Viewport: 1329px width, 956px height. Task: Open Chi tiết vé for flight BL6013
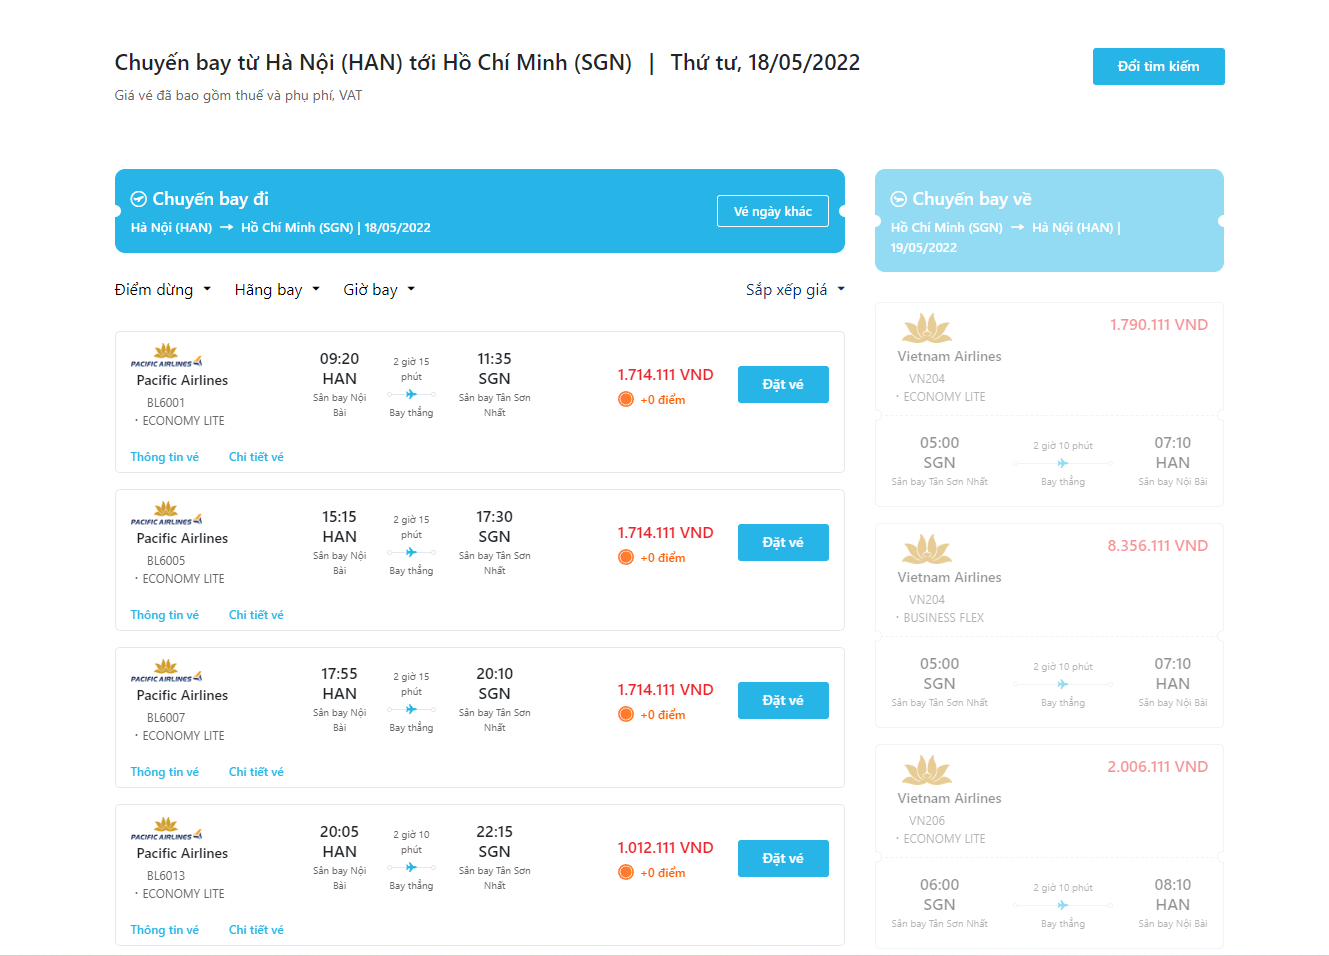point(256,930)
